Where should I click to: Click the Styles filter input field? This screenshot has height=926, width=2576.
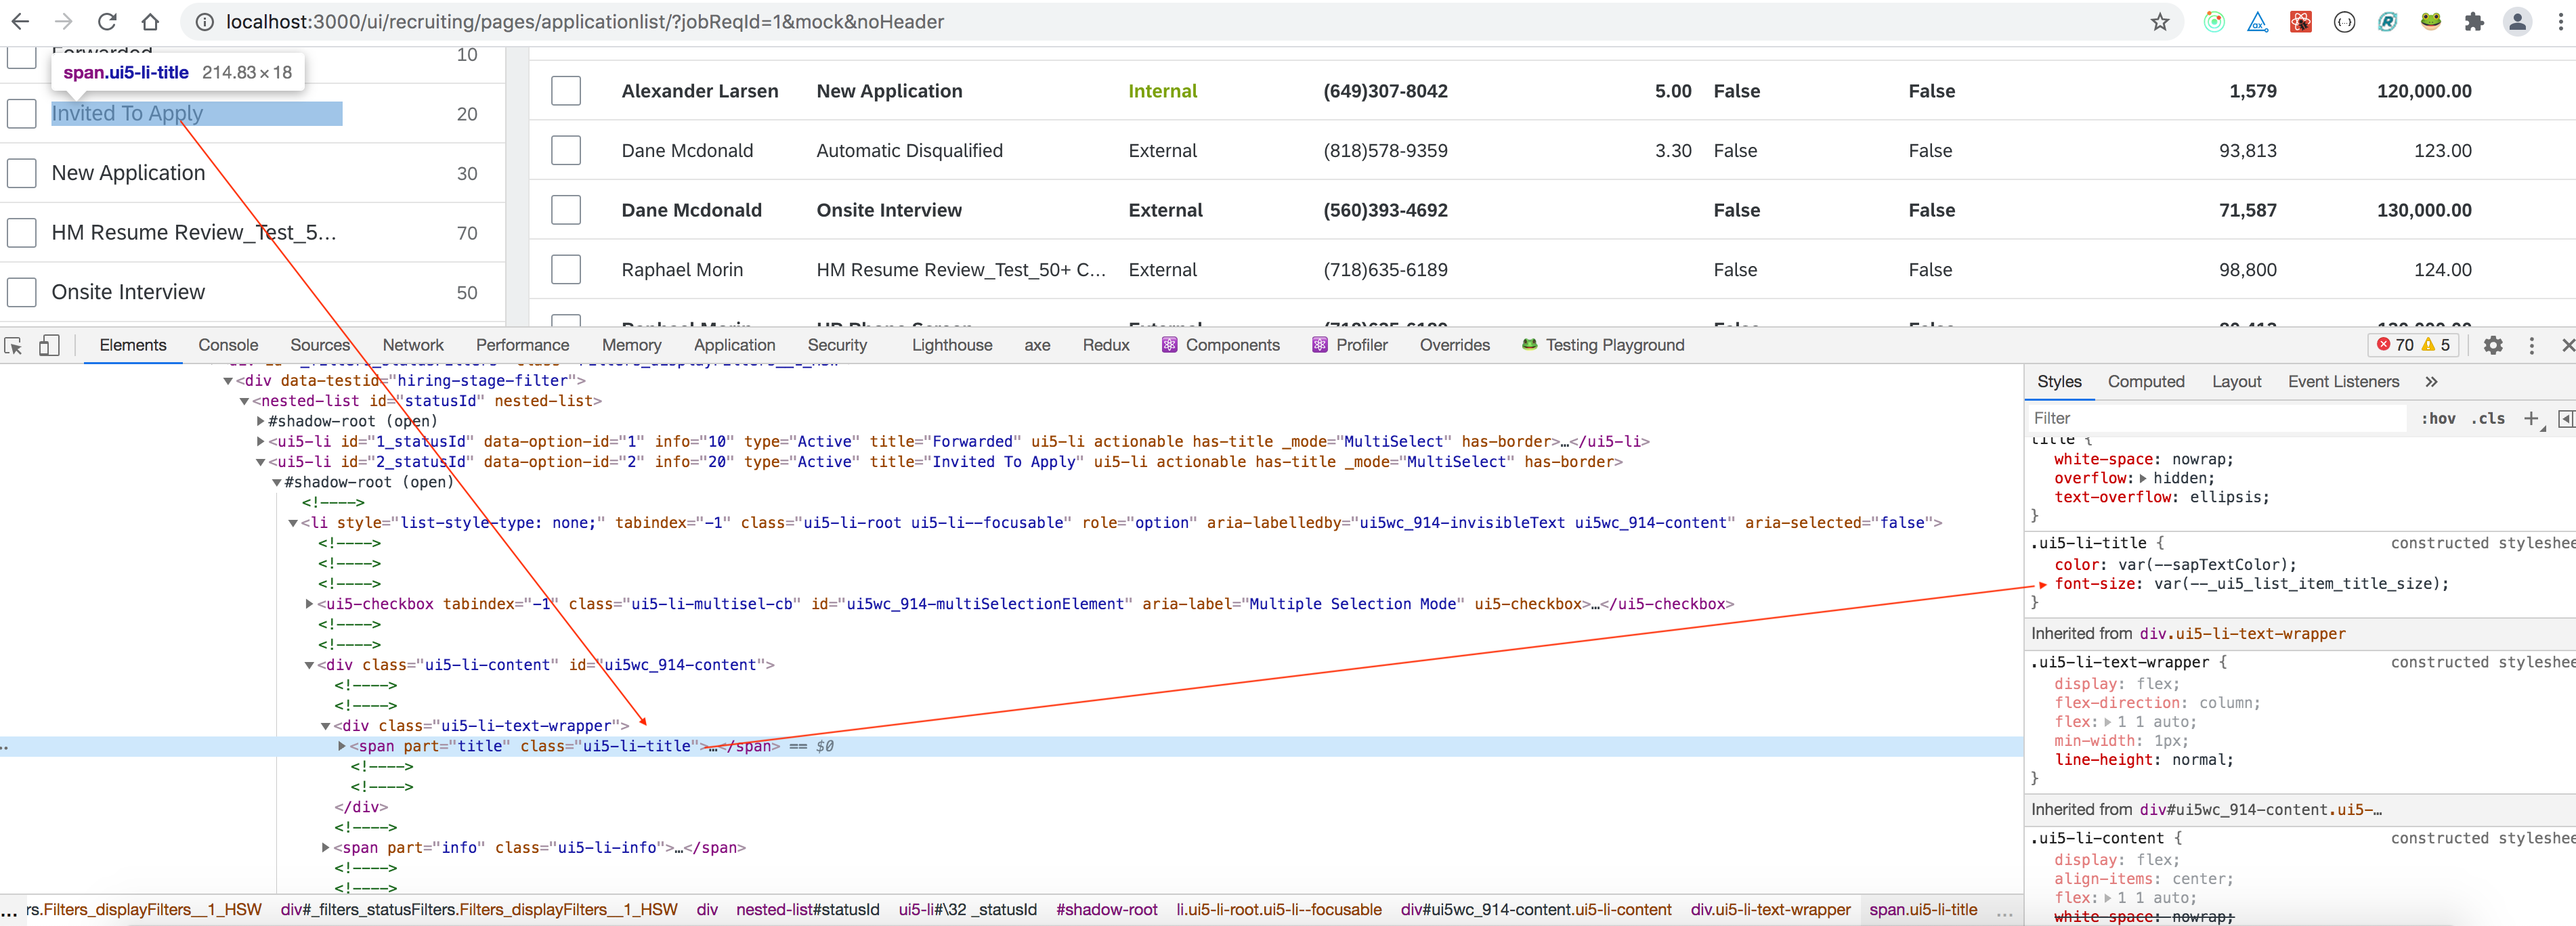click(x=2150, y=418)
